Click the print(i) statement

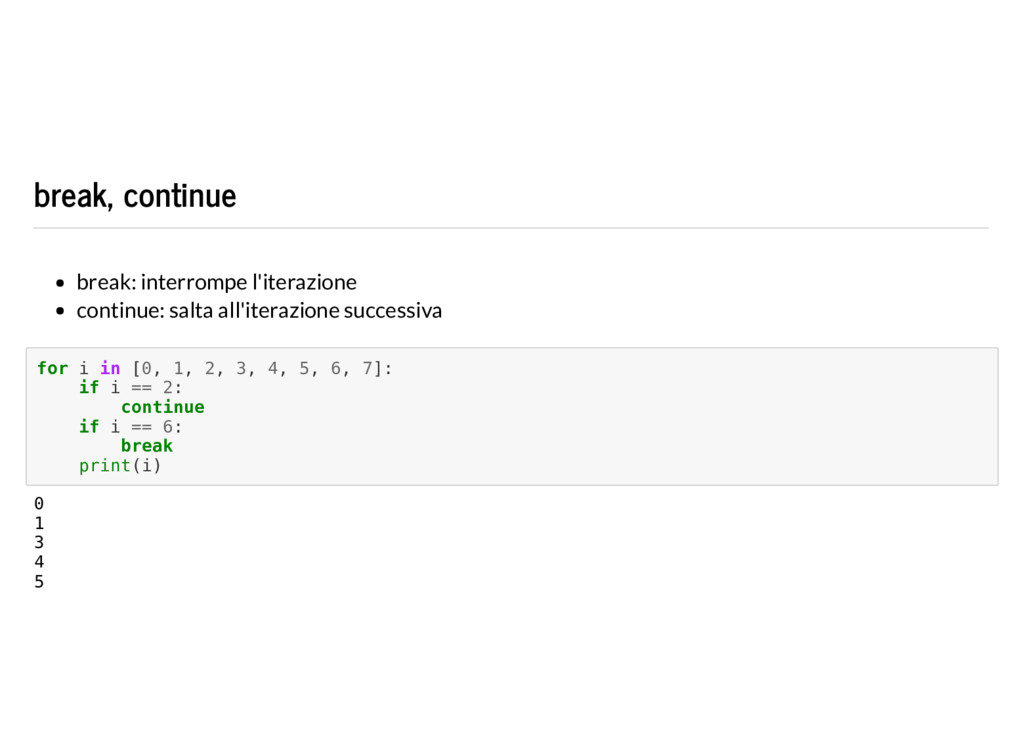point(120,466)
